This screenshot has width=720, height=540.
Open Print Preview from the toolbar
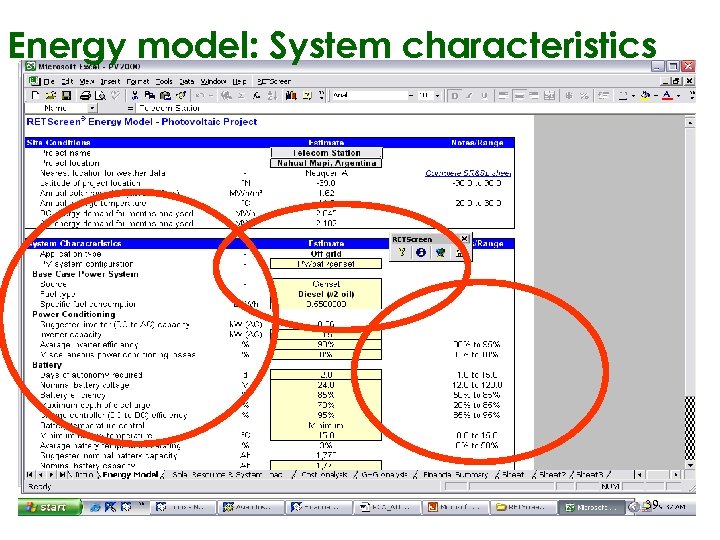coord(100,96)
